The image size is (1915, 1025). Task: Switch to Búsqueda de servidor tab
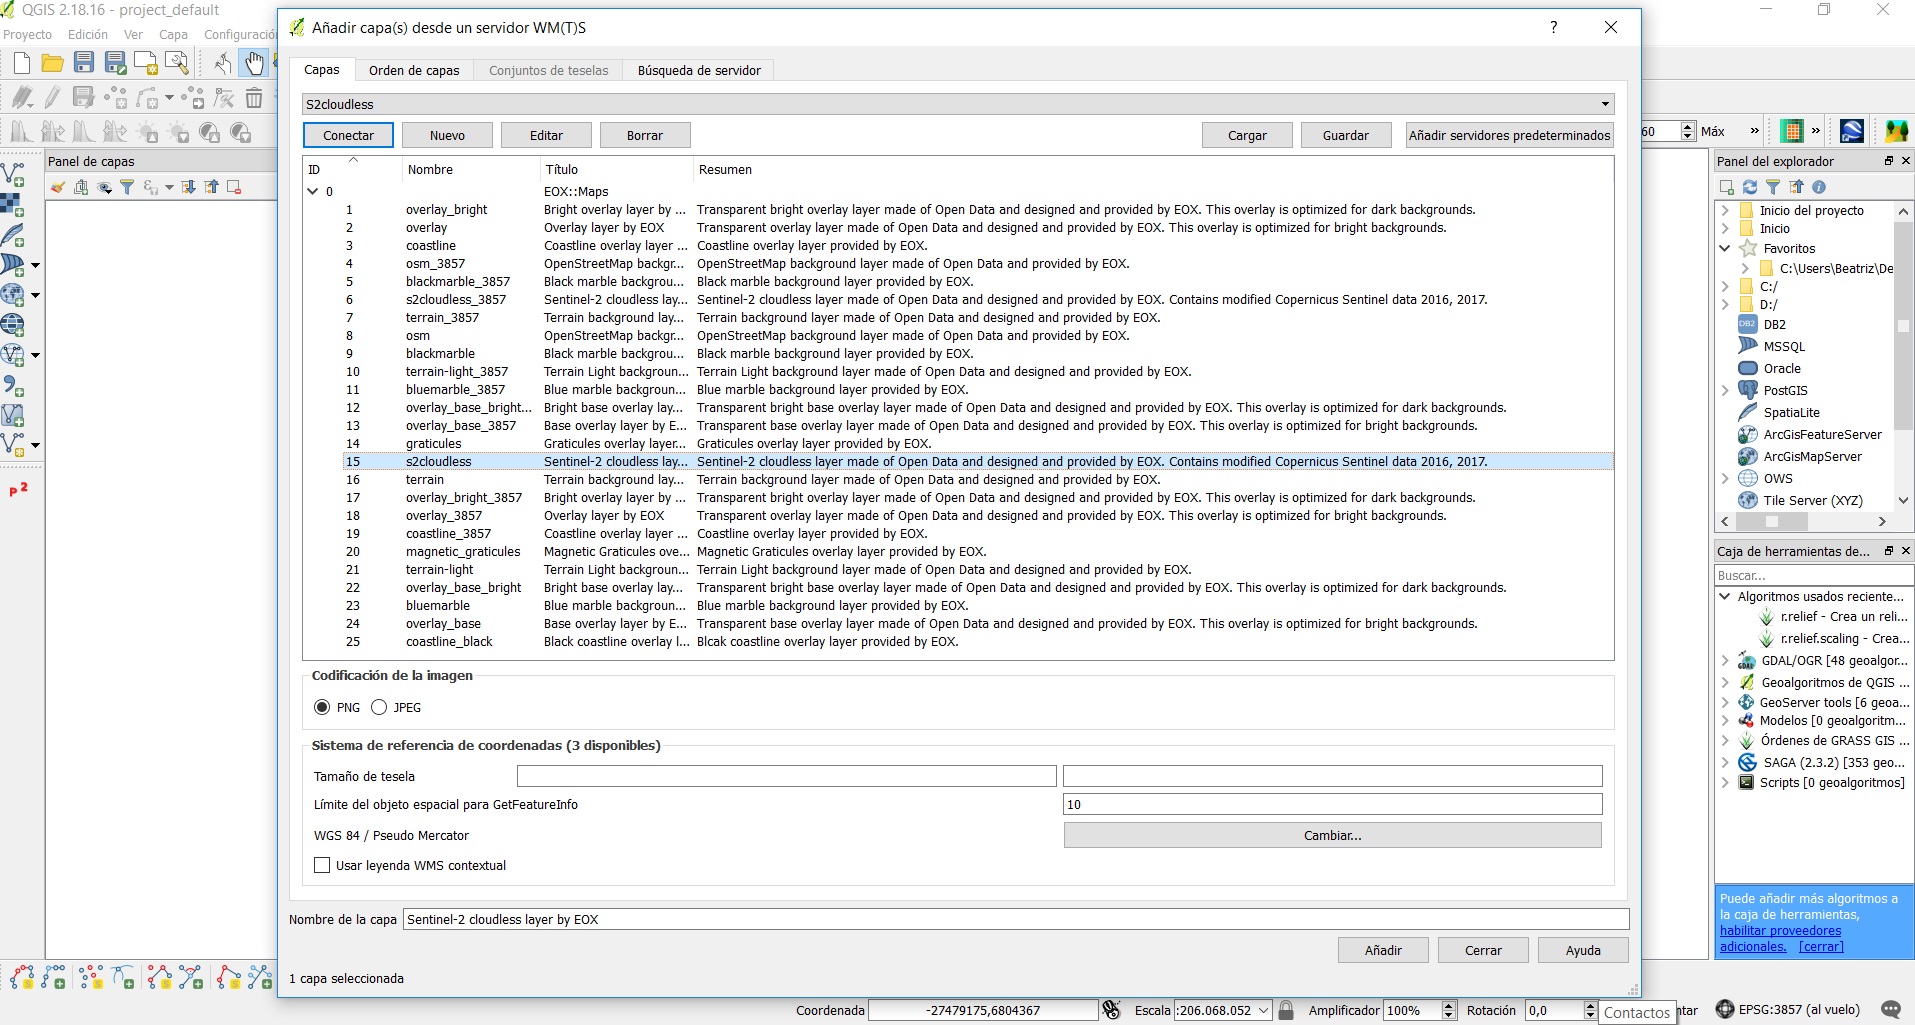[699, 70]
